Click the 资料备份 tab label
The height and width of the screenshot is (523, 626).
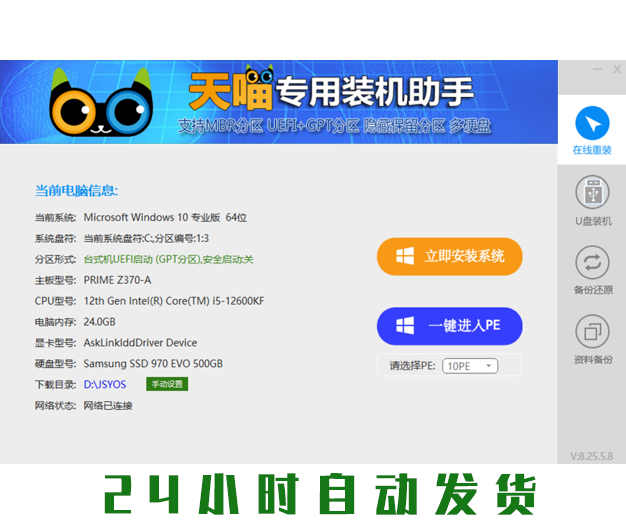click(593, 360)
